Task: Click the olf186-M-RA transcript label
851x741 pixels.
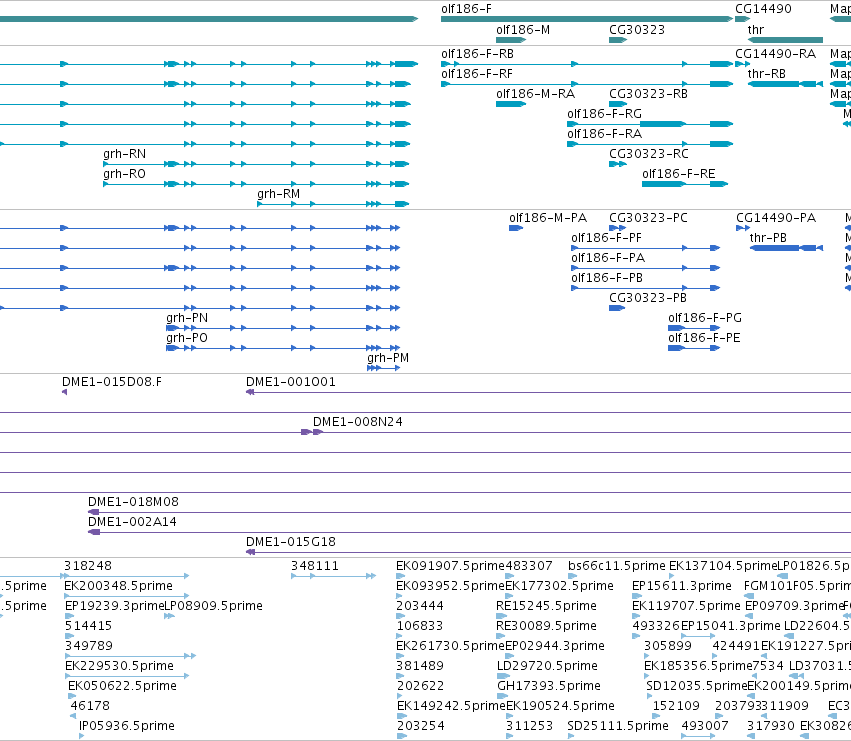Action: tap(535, 94)
